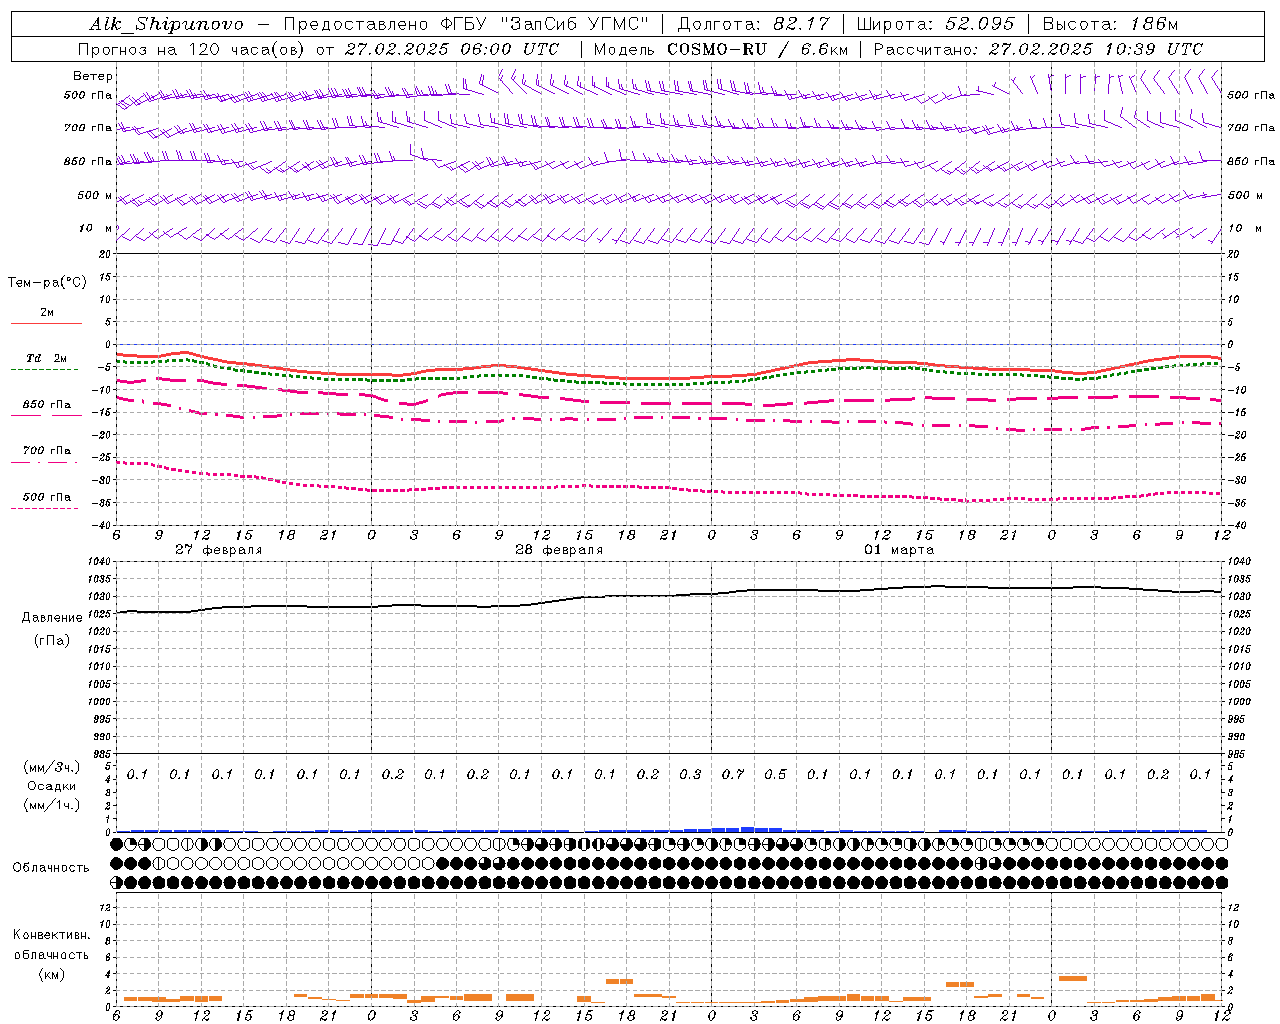
Task: Click the 'Тем-ра(°C)' temperature label
Action: [x=47, y=283]
